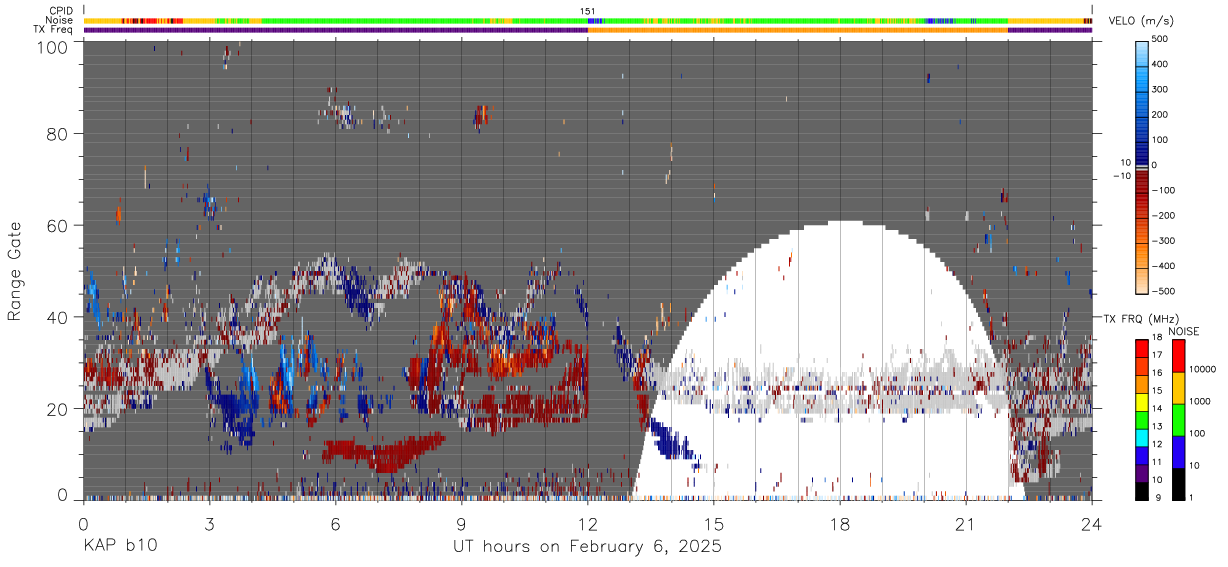Click the purple swatch in the TX frequency legend
Screen dimensions: 1228x567
click(1144, 472)
